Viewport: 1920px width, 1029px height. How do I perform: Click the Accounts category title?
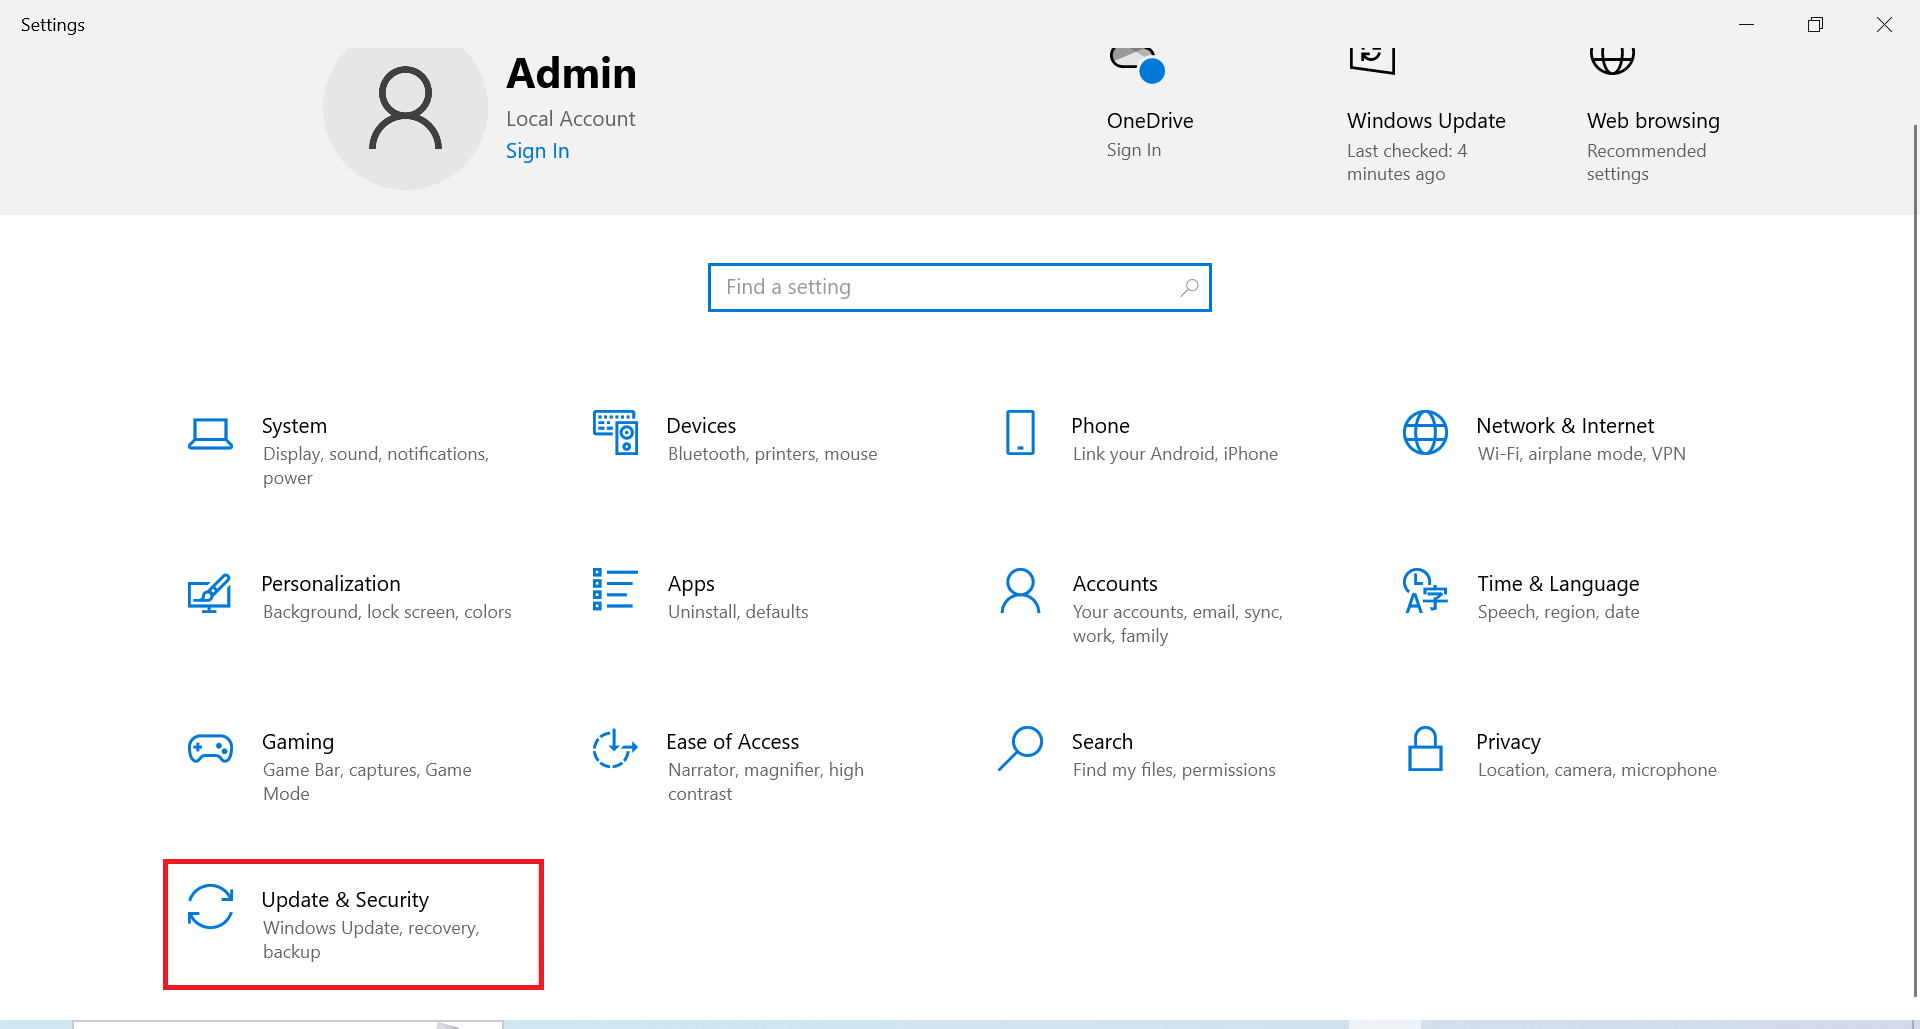point(1115,584)
